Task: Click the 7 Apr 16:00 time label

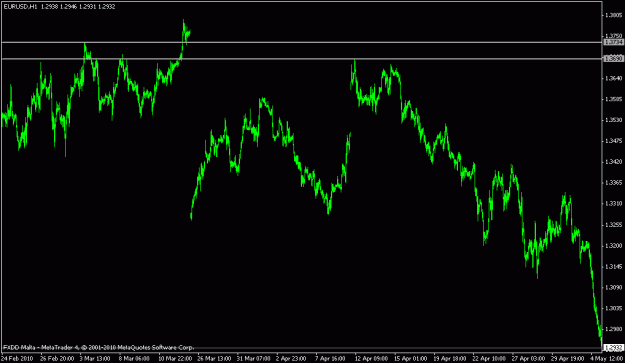Action: 330,358
